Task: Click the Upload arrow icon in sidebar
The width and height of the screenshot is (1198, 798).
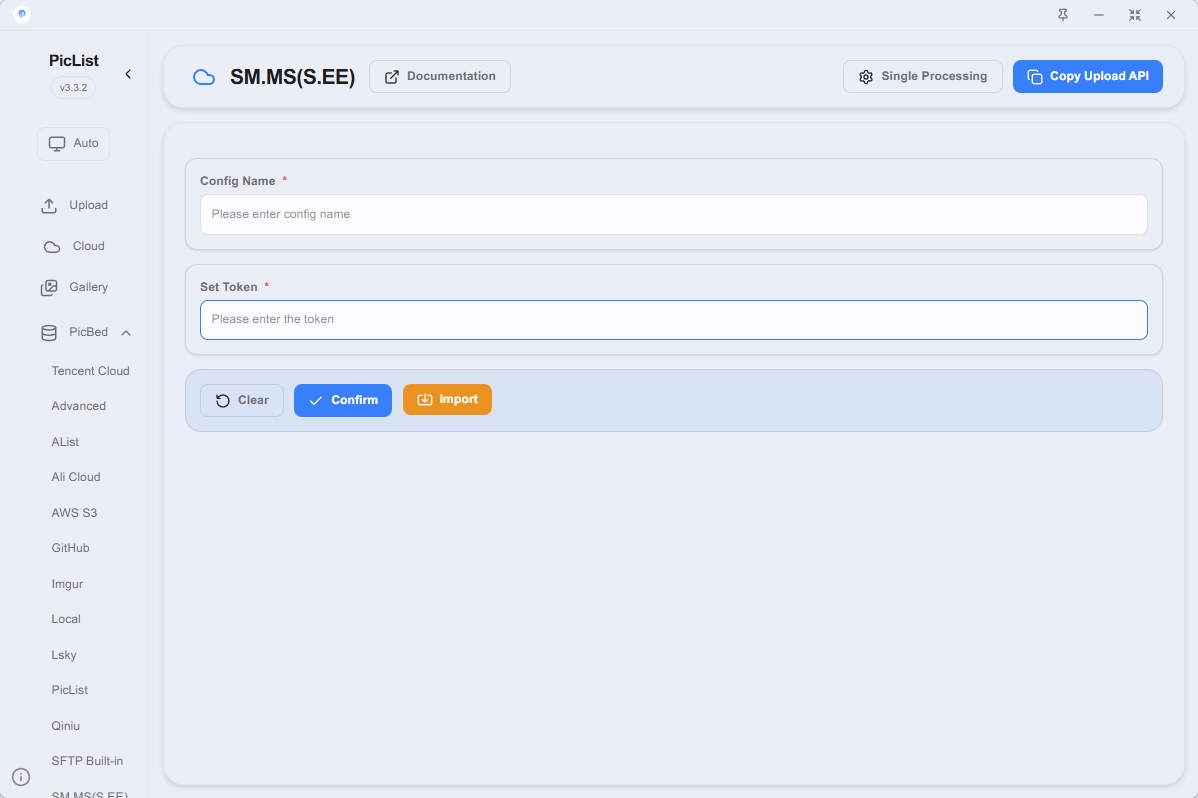Action: tap(49, 206)
